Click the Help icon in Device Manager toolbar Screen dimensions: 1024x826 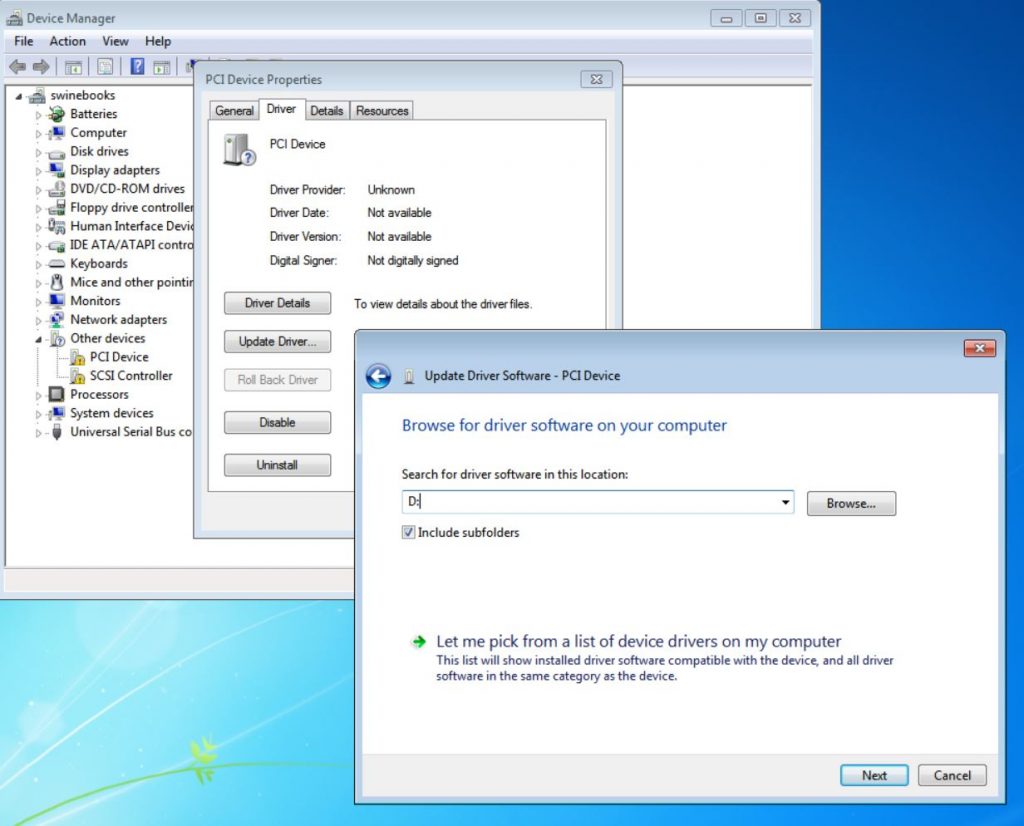pyautogui.click(x=137, y=67)
